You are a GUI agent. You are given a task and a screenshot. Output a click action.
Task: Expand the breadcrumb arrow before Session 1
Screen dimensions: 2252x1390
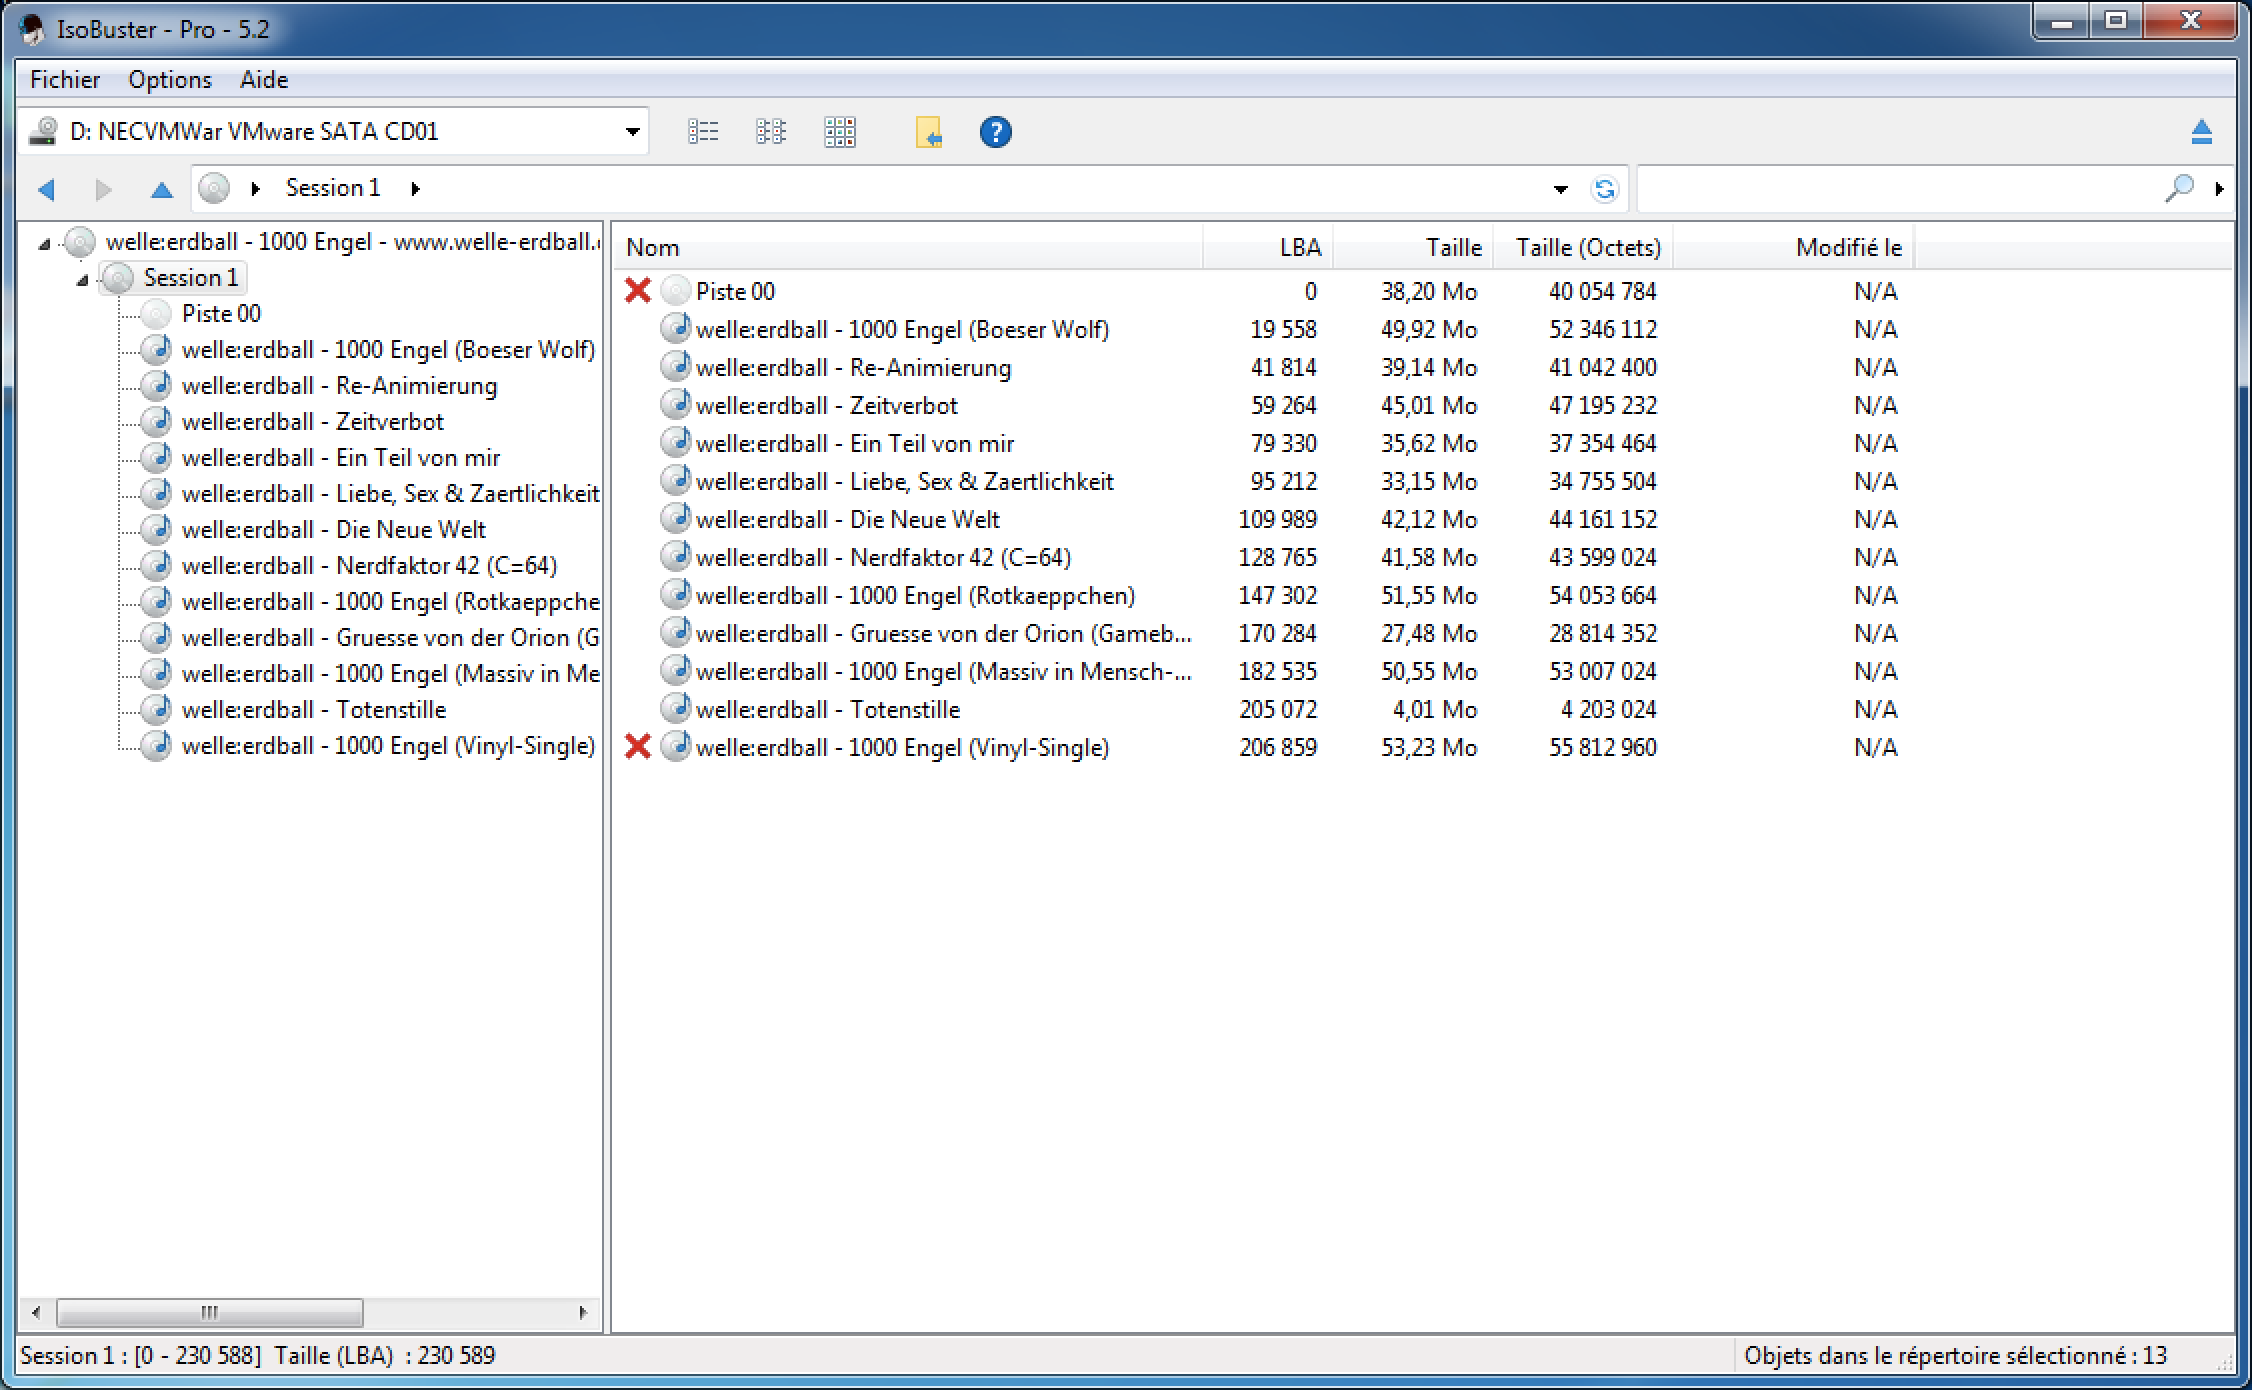pyautogui.click(x=256, y=188)
